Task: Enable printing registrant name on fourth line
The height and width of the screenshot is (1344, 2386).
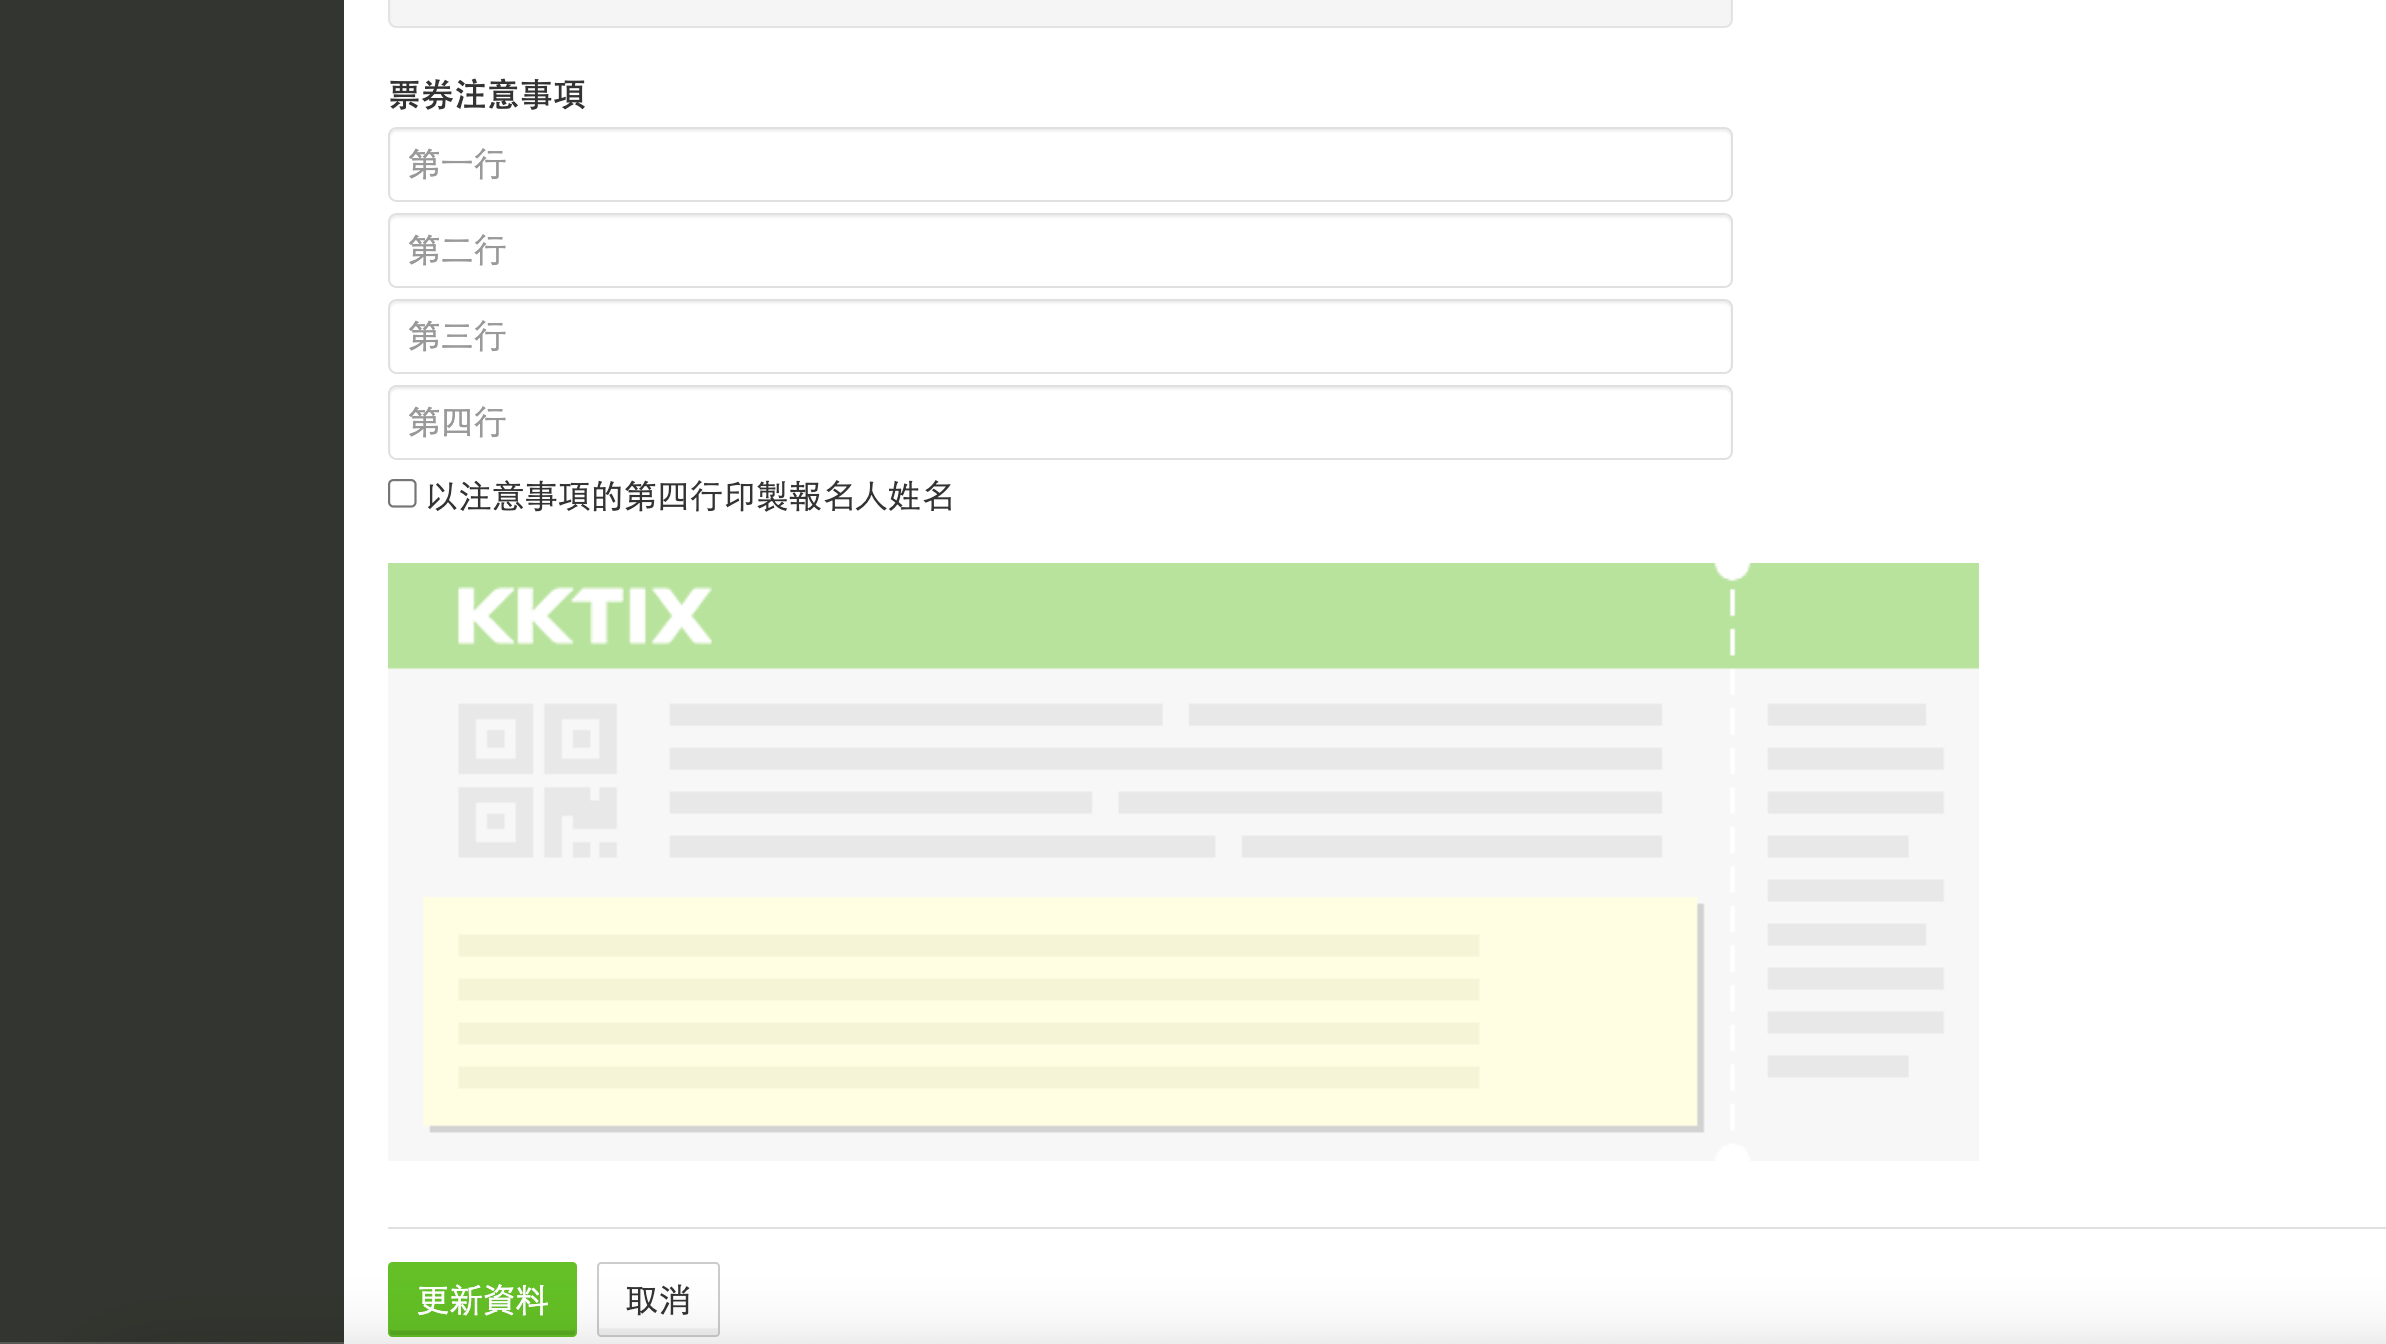Action: pyautogui.click(x=402, y=494)
